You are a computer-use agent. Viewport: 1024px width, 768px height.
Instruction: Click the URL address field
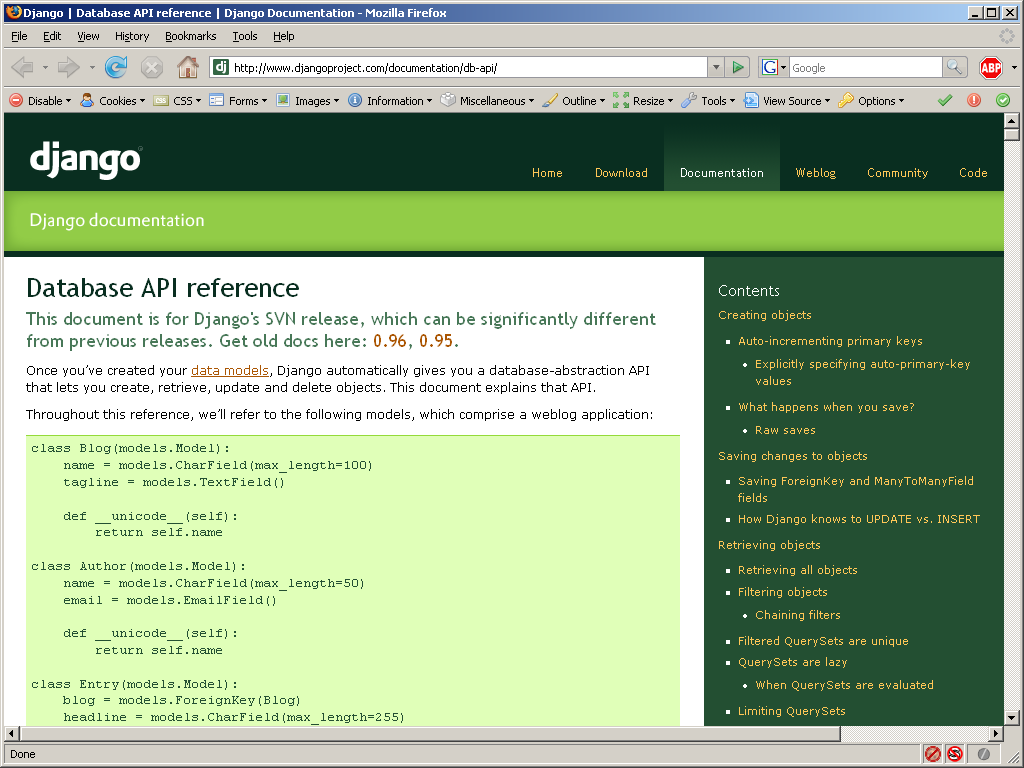[x=468, y=67]
